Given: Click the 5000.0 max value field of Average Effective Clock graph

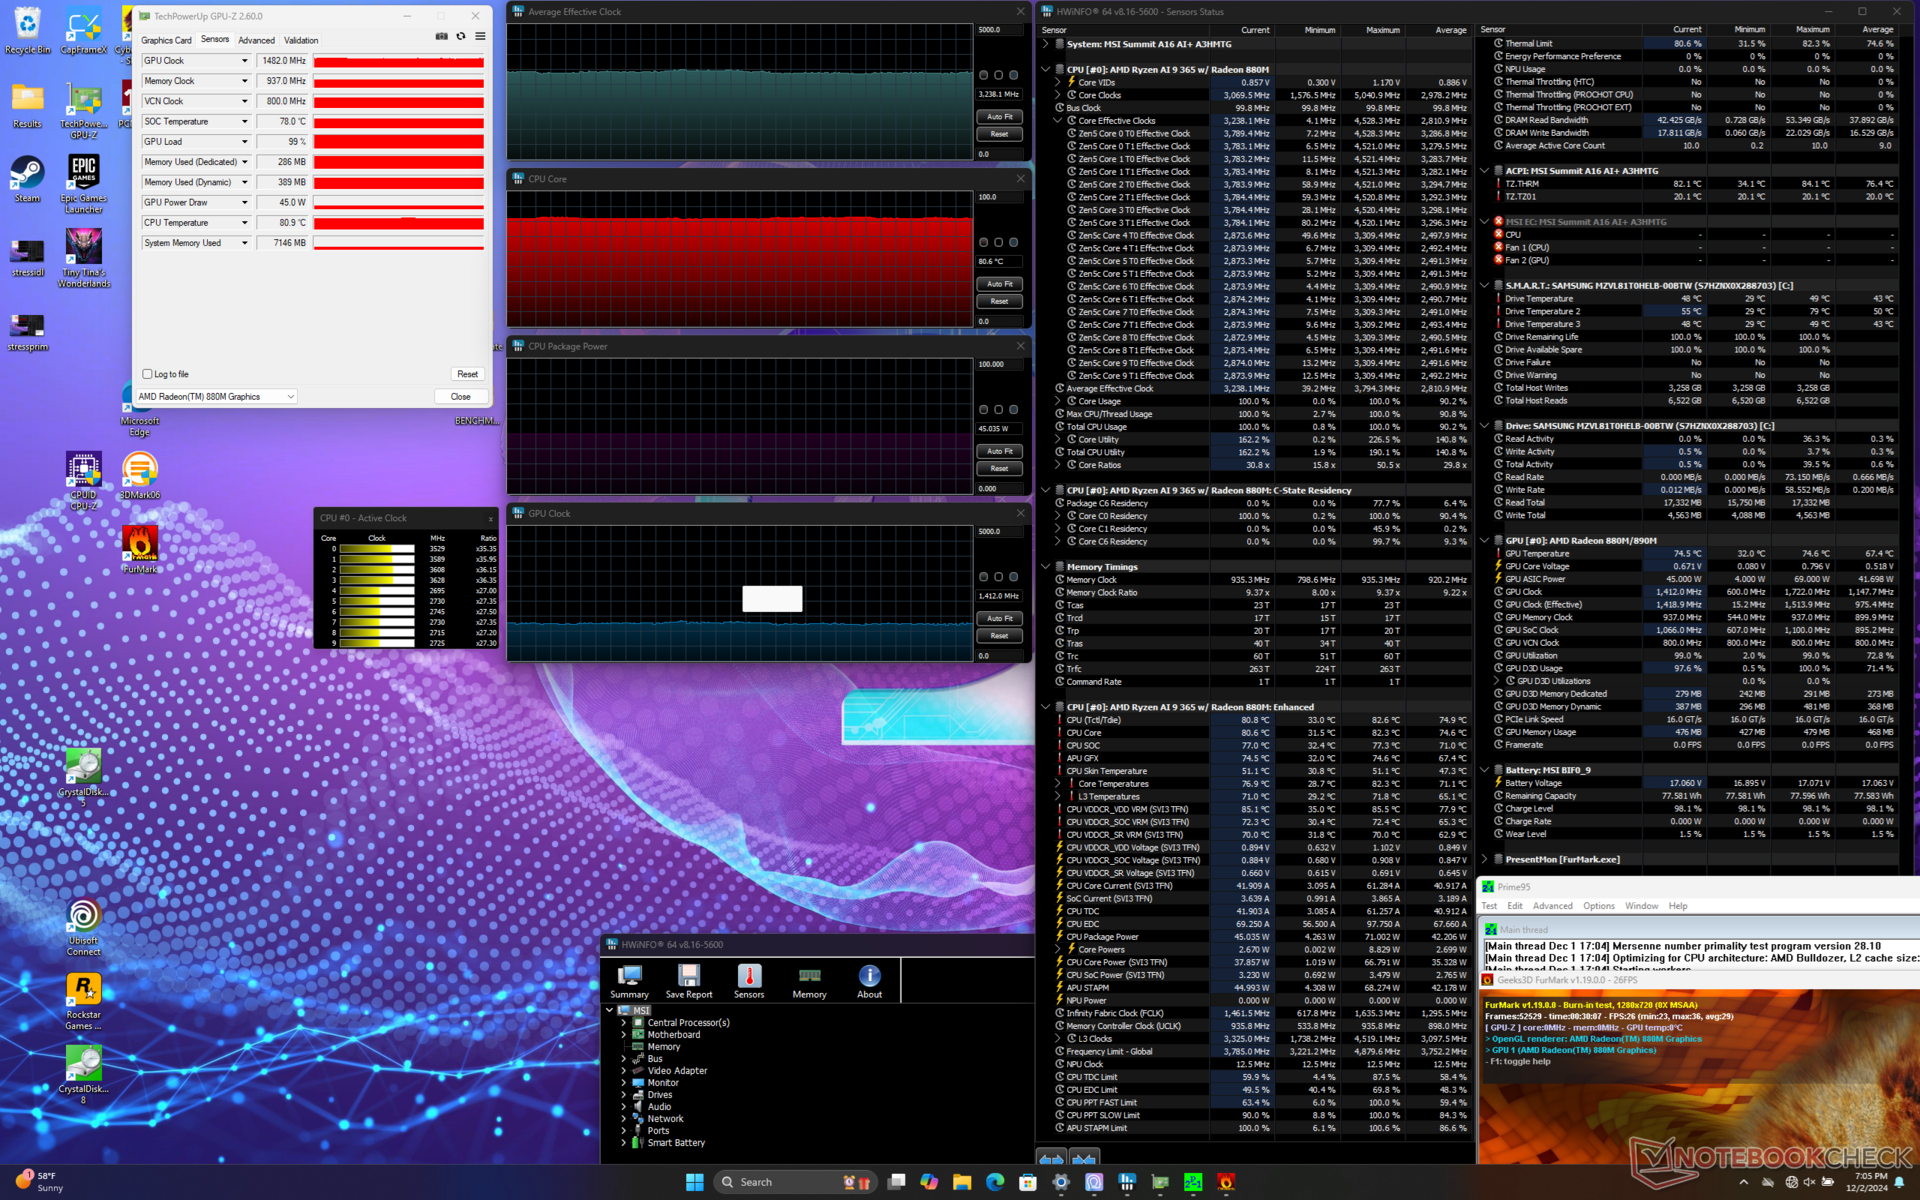Looking at the screenshot, I should (x=999, y=30).
